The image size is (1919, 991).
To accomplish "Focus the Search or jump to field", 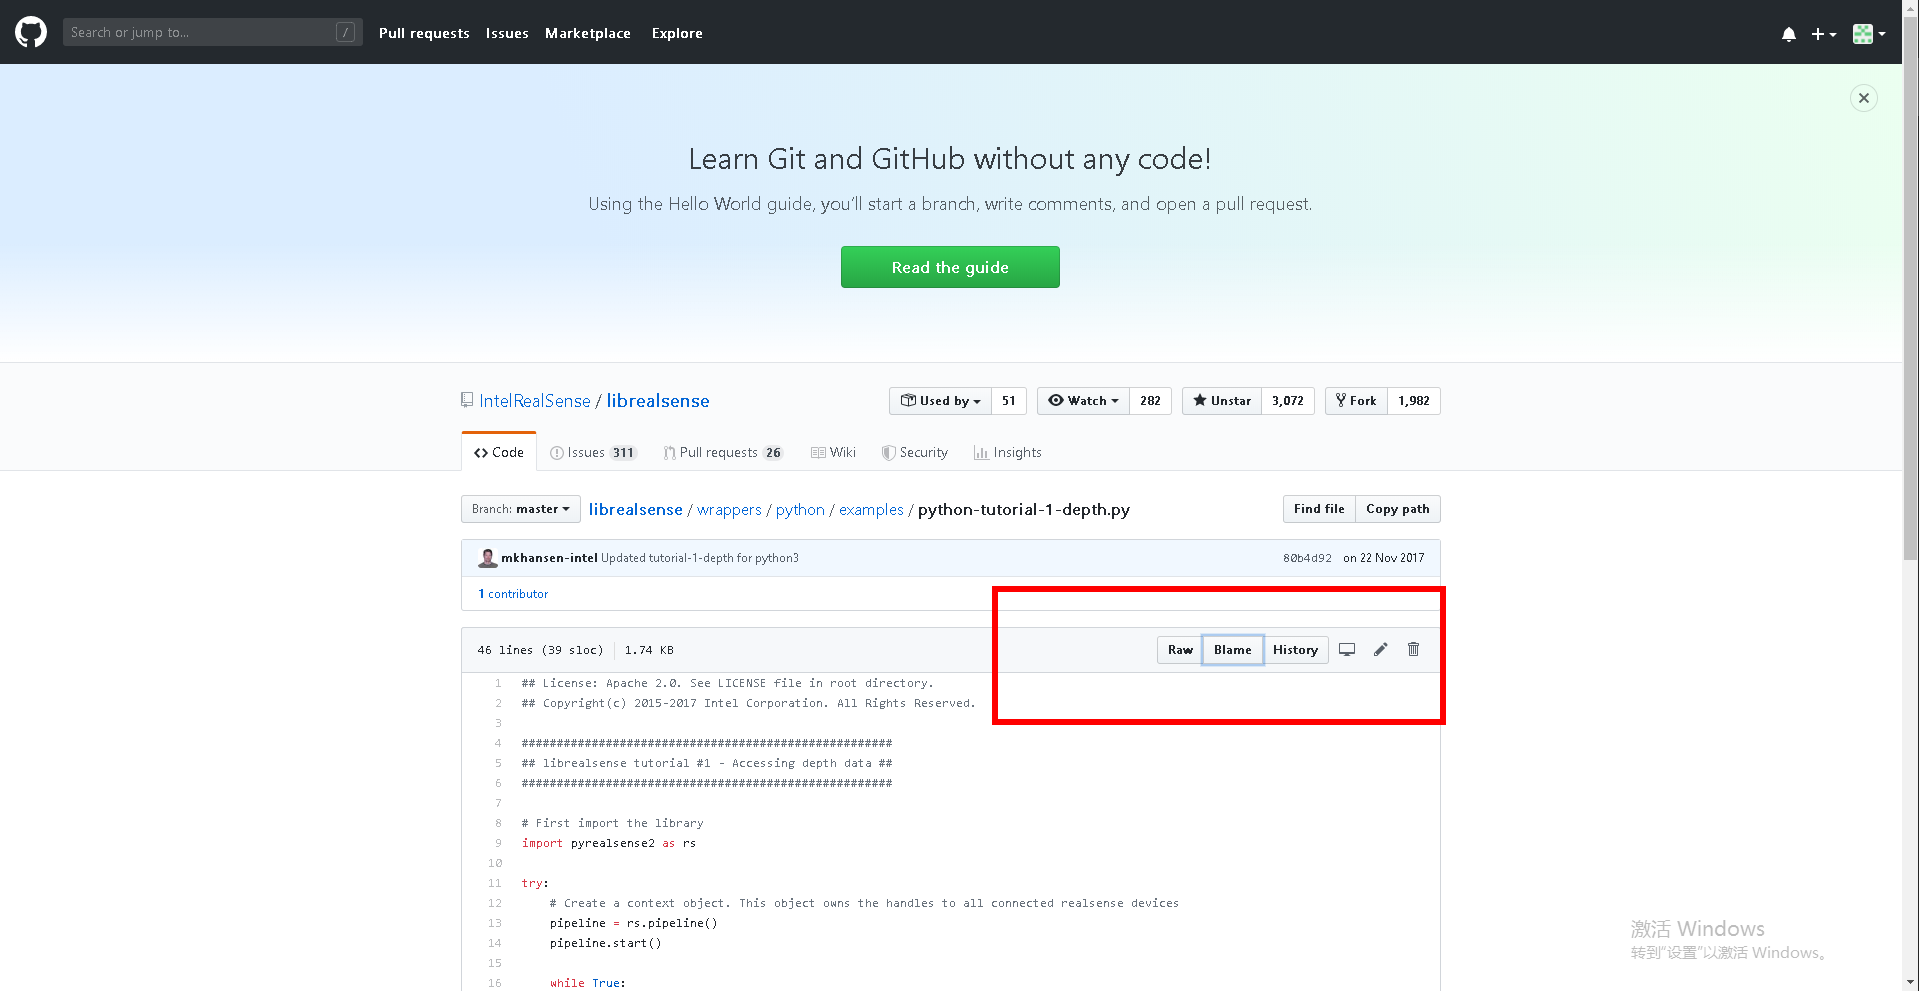I will click(212, 32).
